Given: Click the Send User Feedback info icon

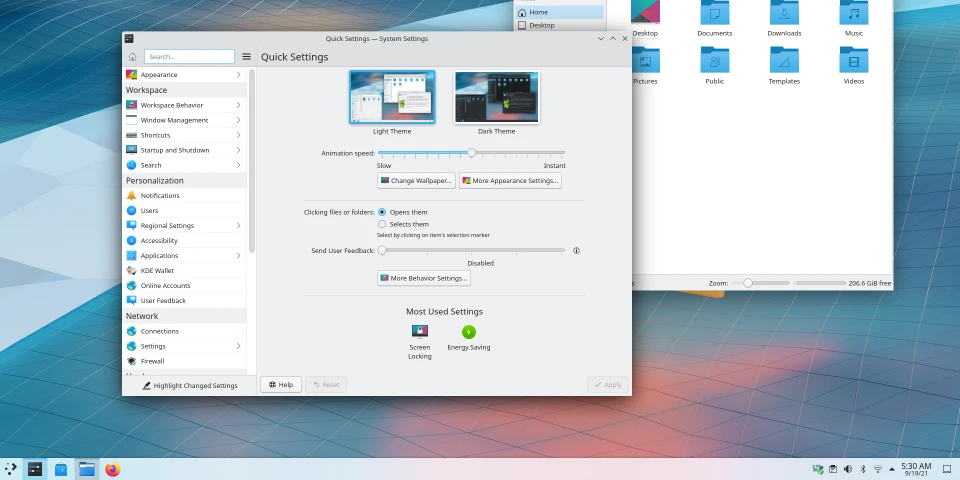Looking at the screenshot, I should pyautogui.click(x=577, y=251).
